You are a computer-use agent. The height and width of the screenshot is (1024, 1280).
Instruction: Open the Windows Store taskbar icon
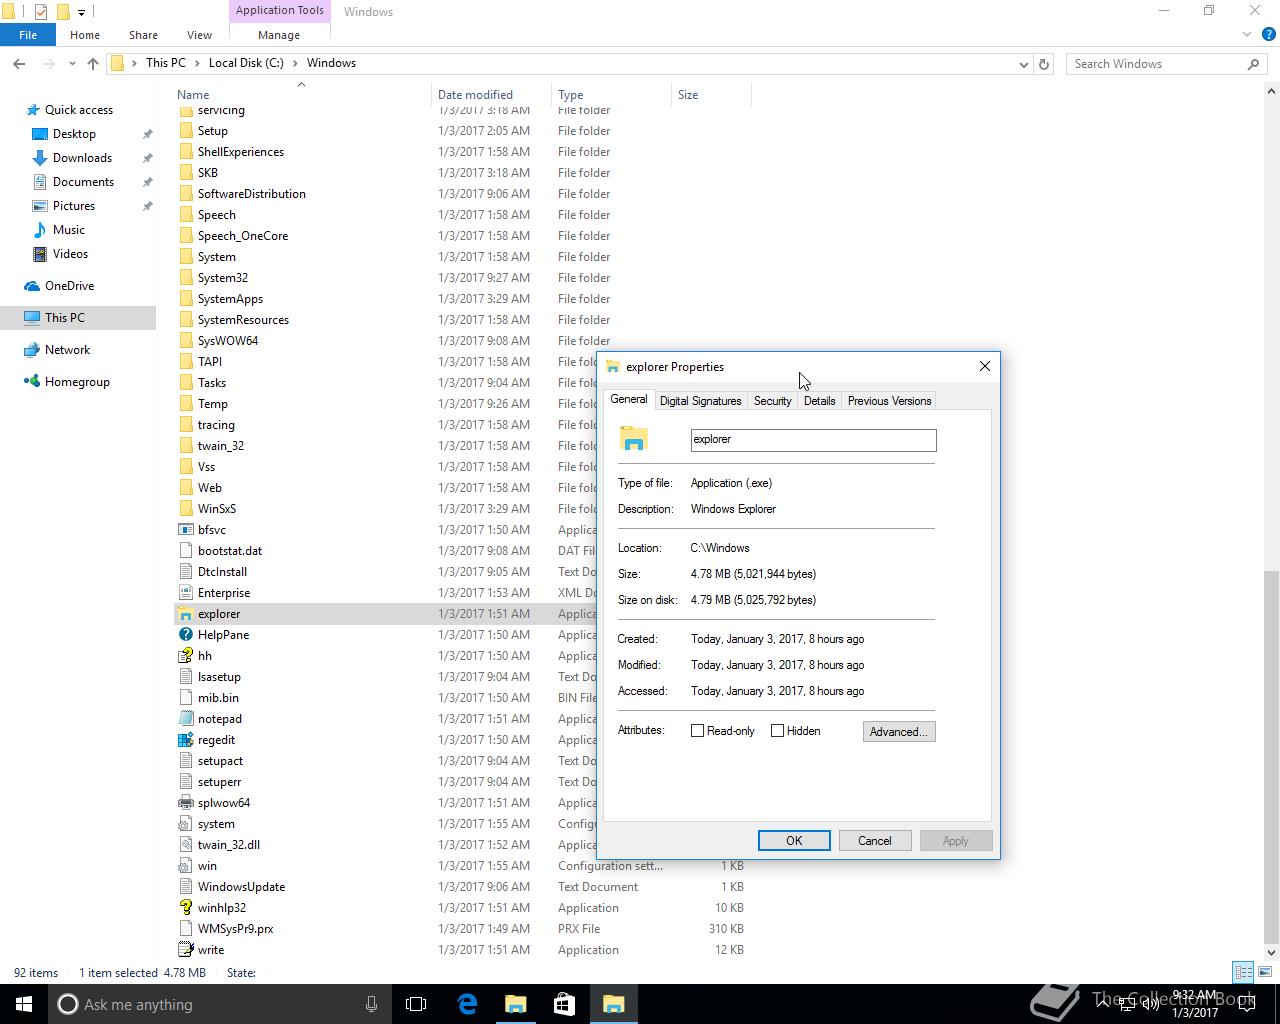[x=564, y=1004]
